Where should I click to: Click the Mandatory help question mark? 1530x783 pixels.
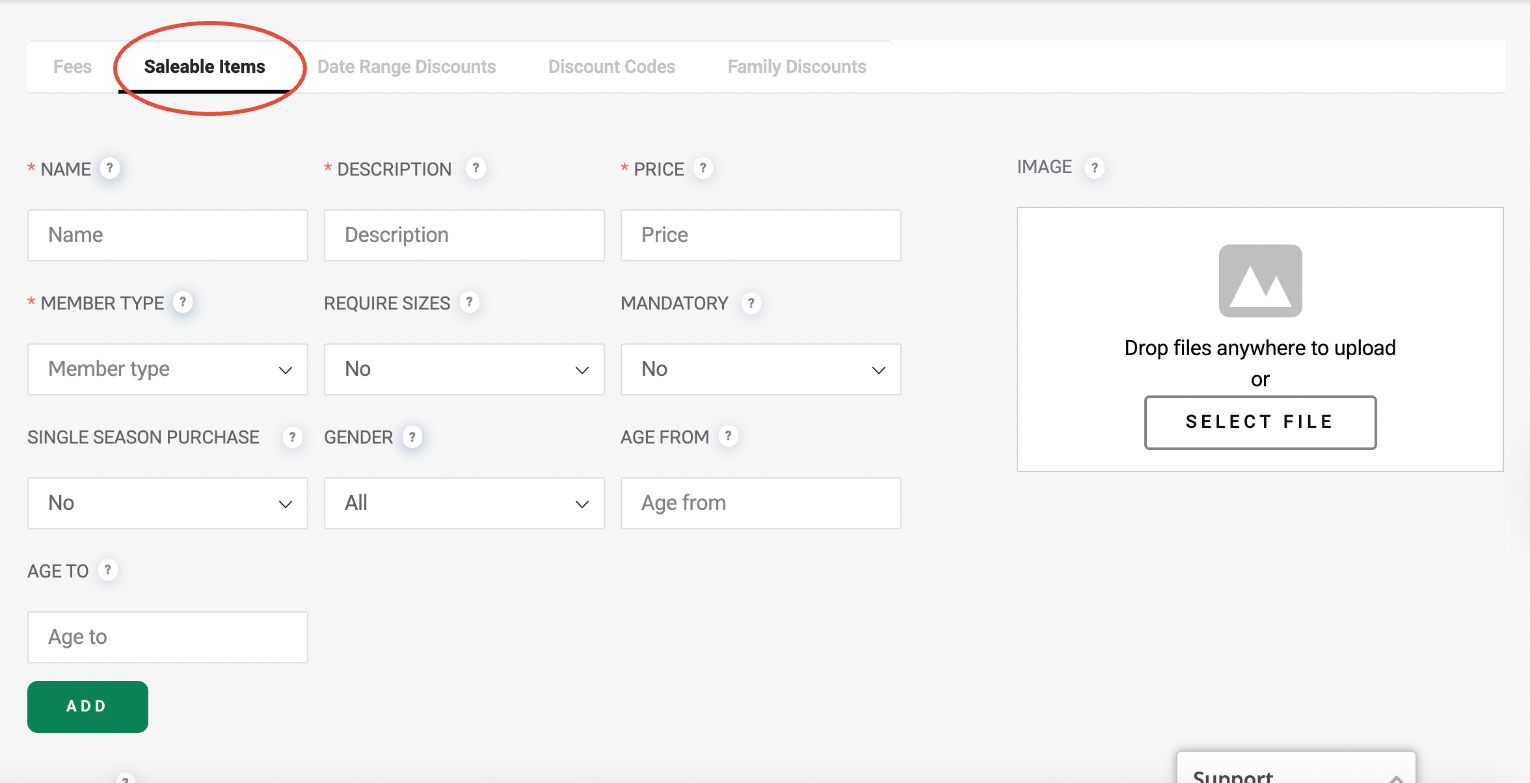(751, 303)
